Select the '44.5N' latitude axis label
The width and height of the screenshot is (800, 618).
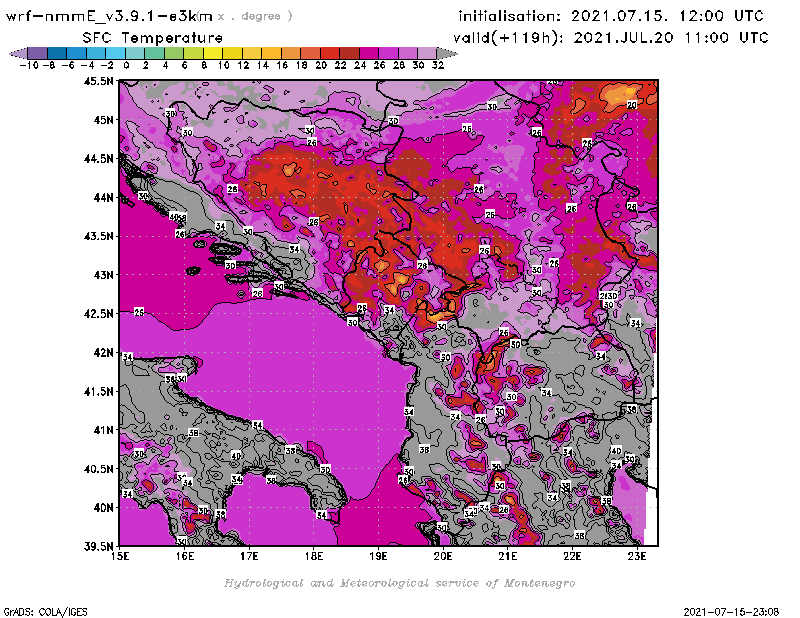[x=99, y=159]
